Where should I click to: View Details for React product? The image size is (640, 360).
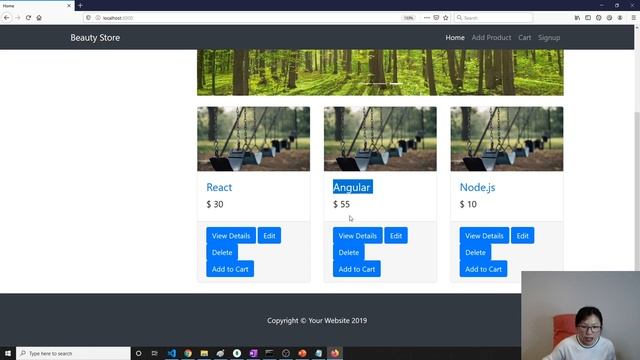231,236
